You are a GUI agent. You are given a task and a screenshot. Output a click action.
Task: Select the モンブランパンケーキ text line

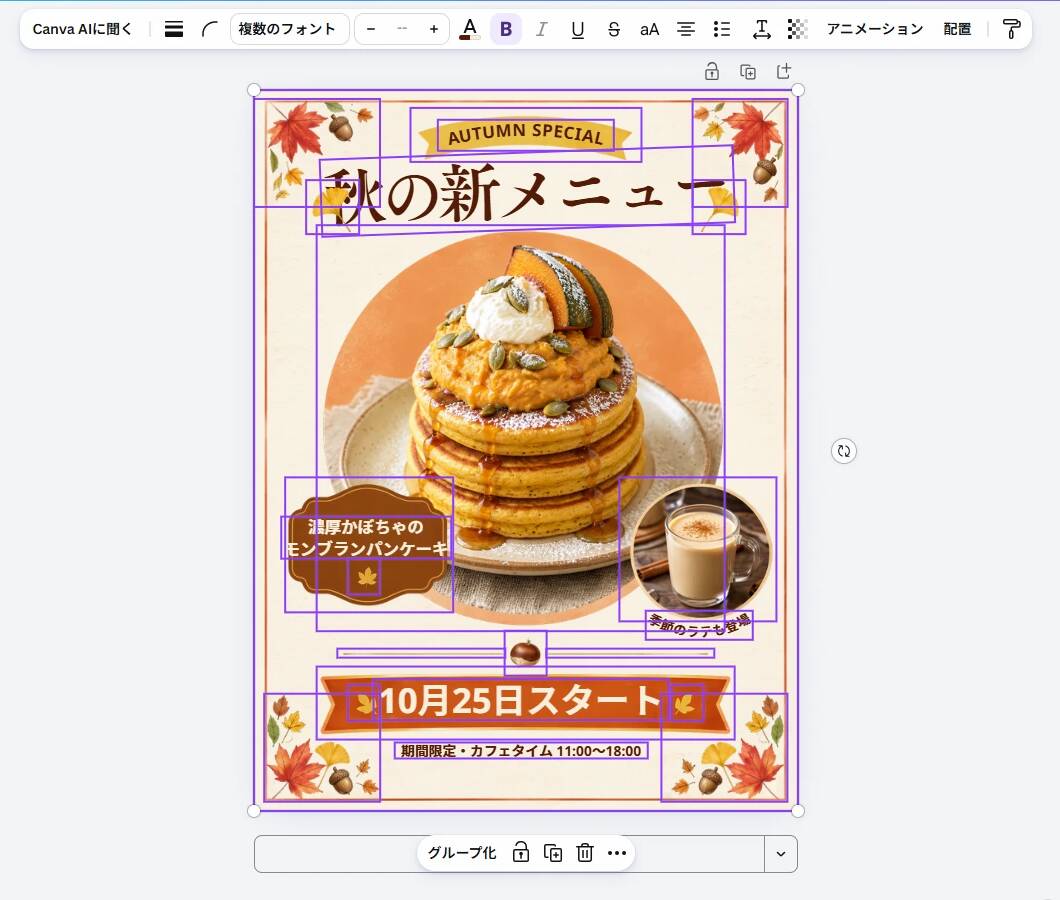[x=366, y=548]
